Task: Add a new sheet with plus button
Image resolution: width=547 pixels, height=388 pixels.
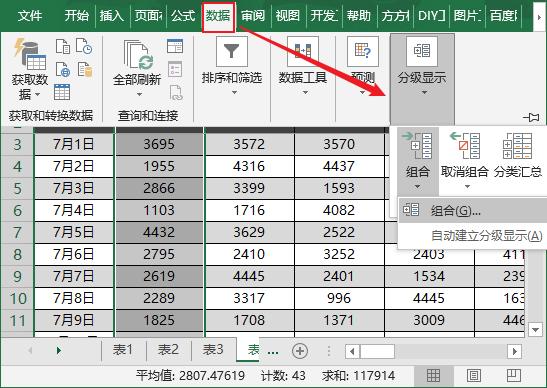Action: point(300,351)
